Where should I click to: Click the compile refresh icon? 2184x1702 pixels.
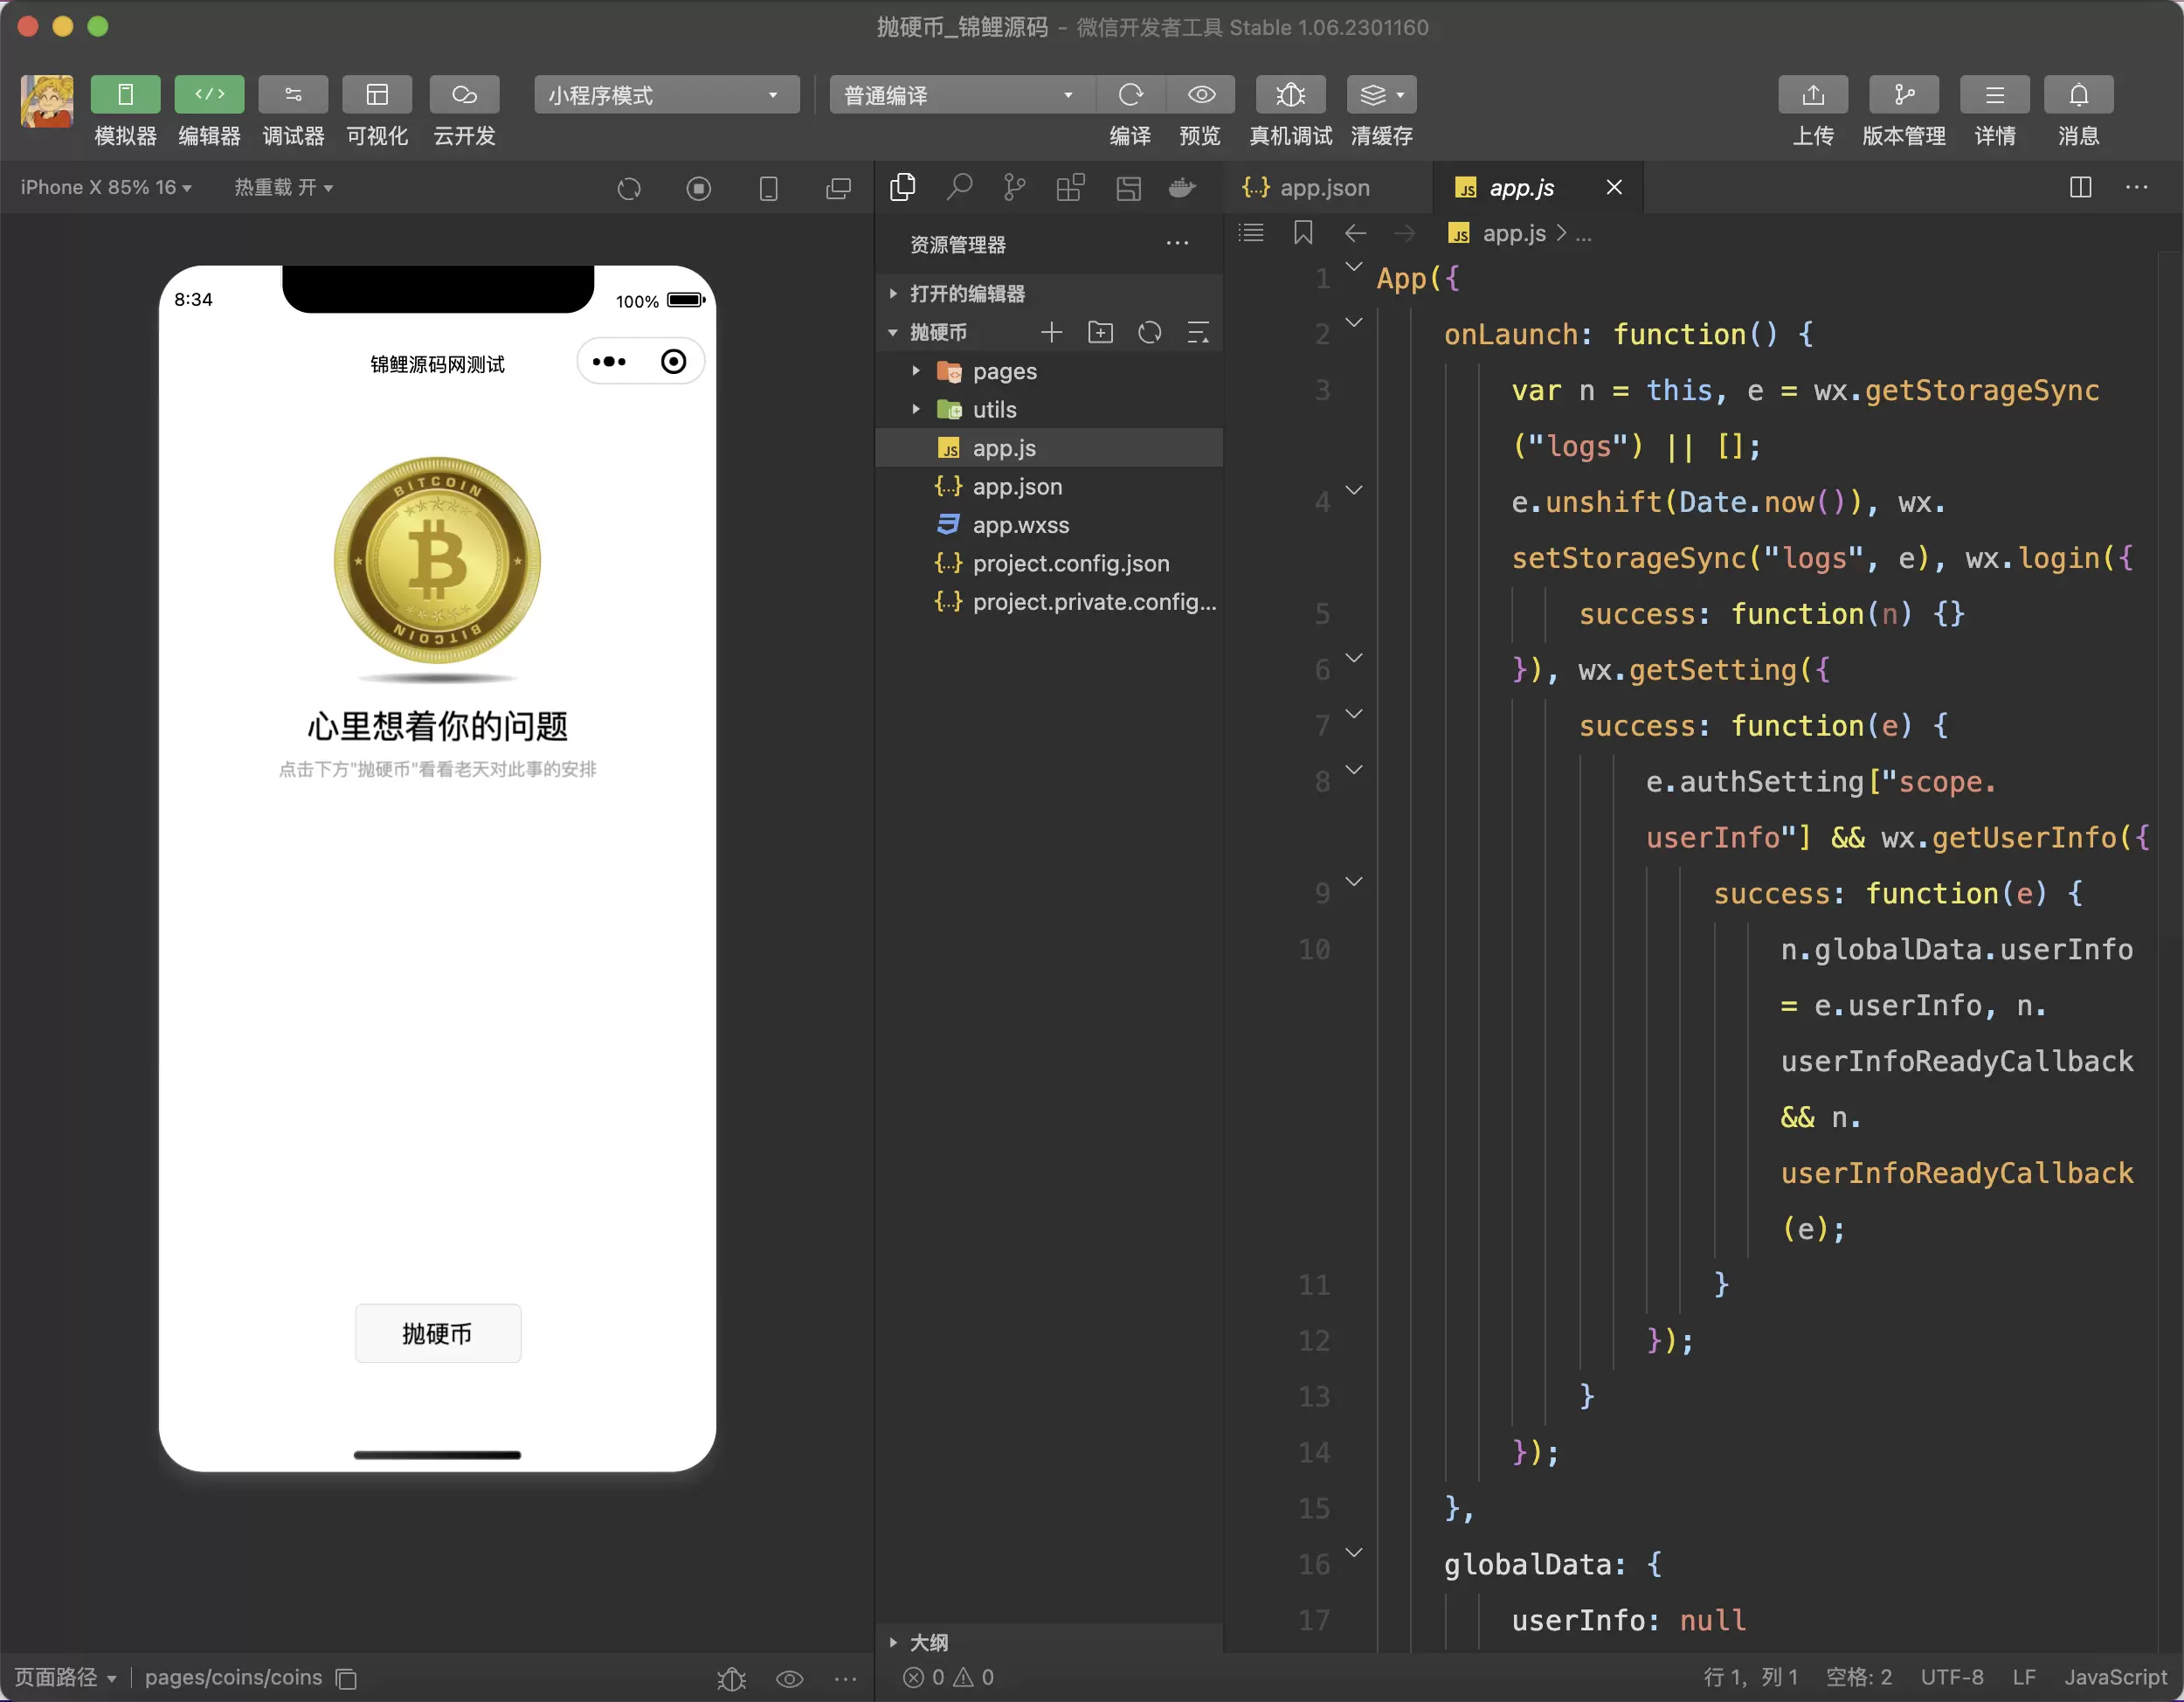[x=1131, y=95]
